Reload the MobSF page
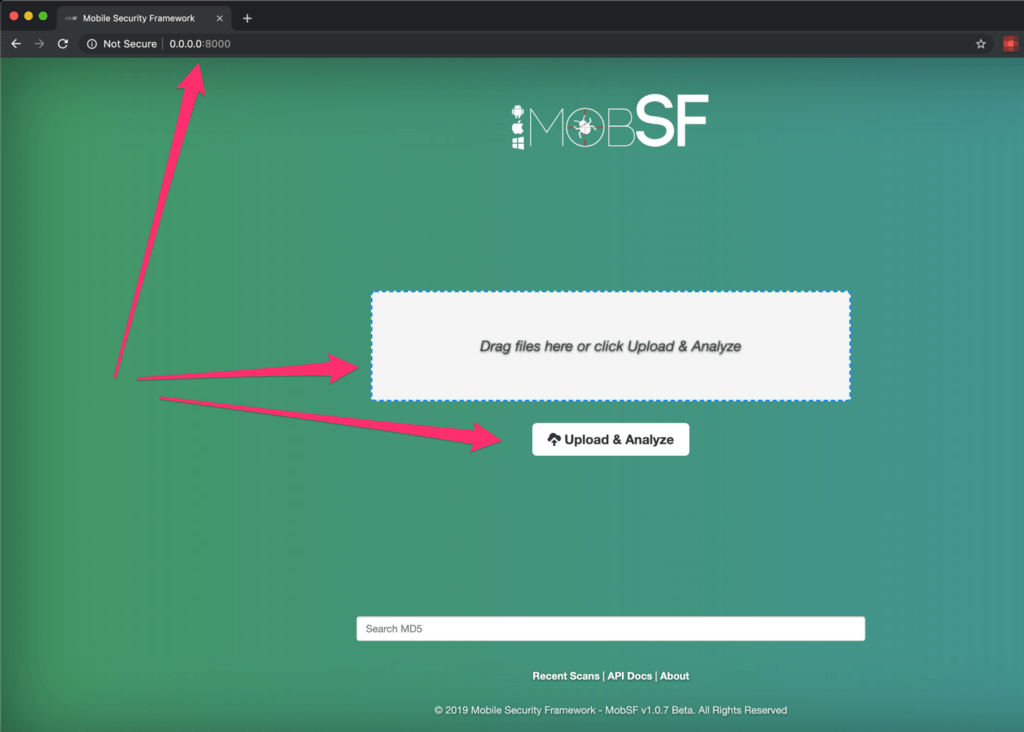The width and height of the screenshot is (1024, 732). tap(63, 44)
